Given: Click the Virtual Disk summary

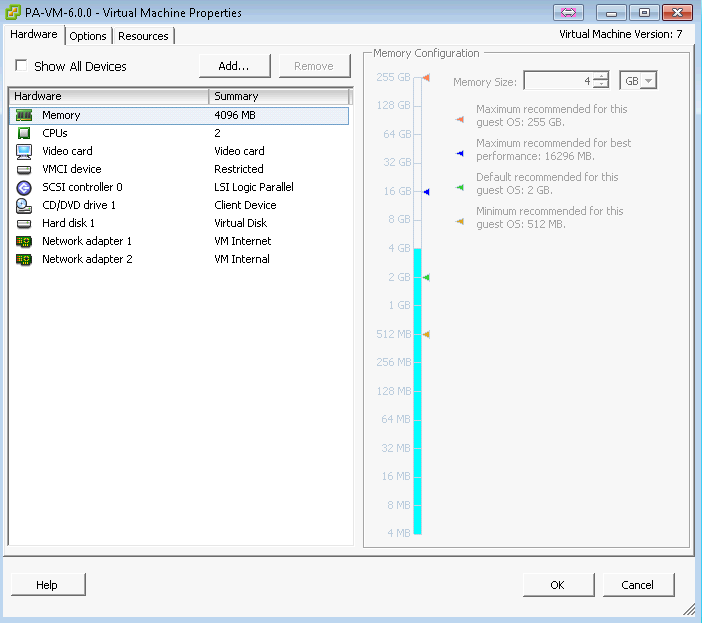Looking at the screenshot, I should (240, 223).
